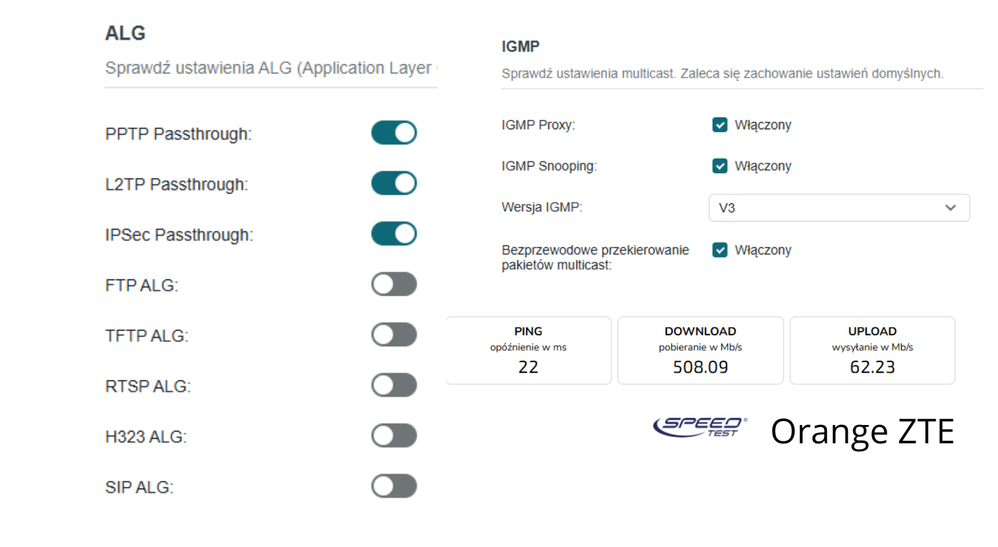
Task: Click the PING result box
Action: click(x=528, y=350)
